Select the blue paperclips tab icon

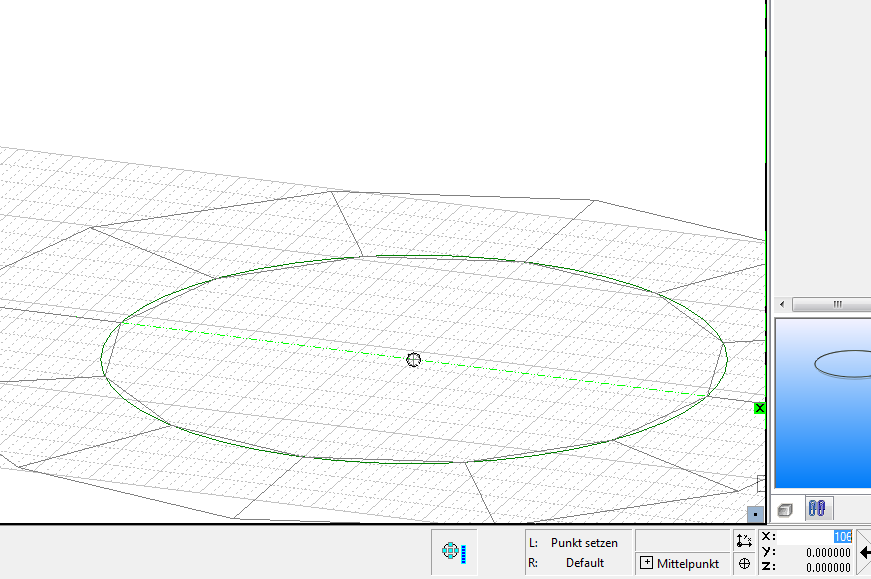point(817,508)
